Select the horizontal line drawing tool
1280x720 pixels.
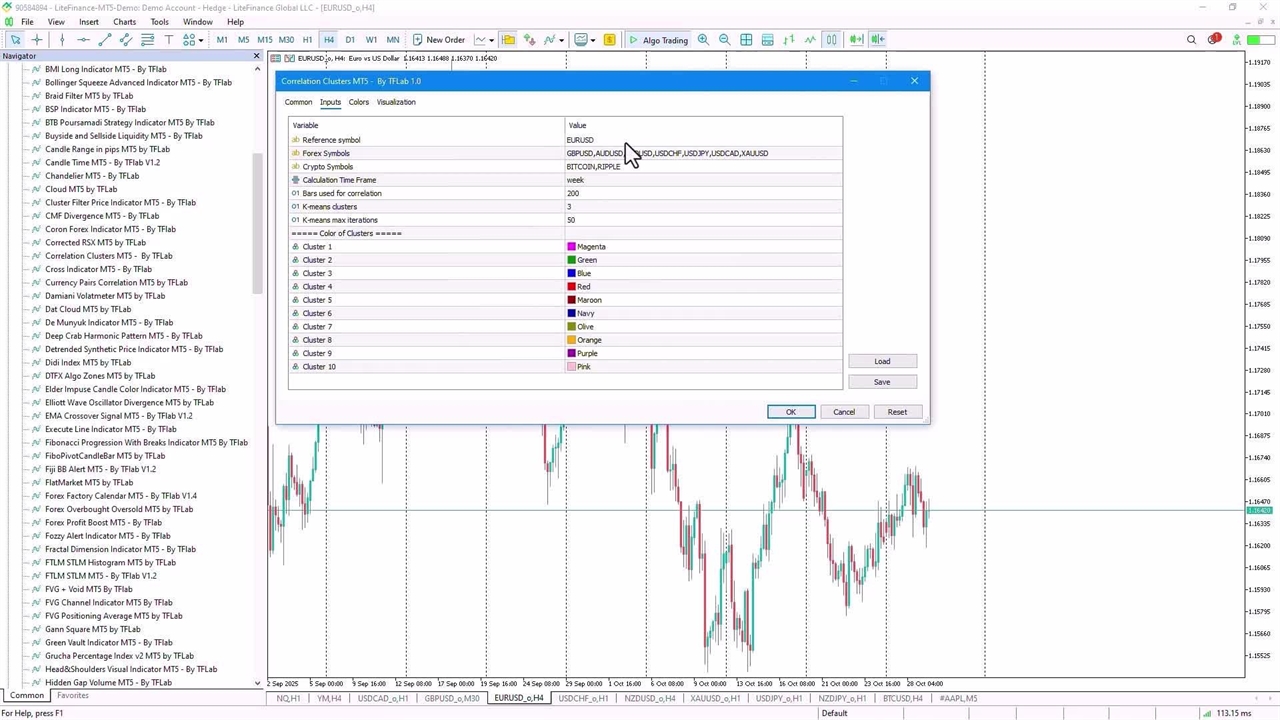tap(83, 40)
